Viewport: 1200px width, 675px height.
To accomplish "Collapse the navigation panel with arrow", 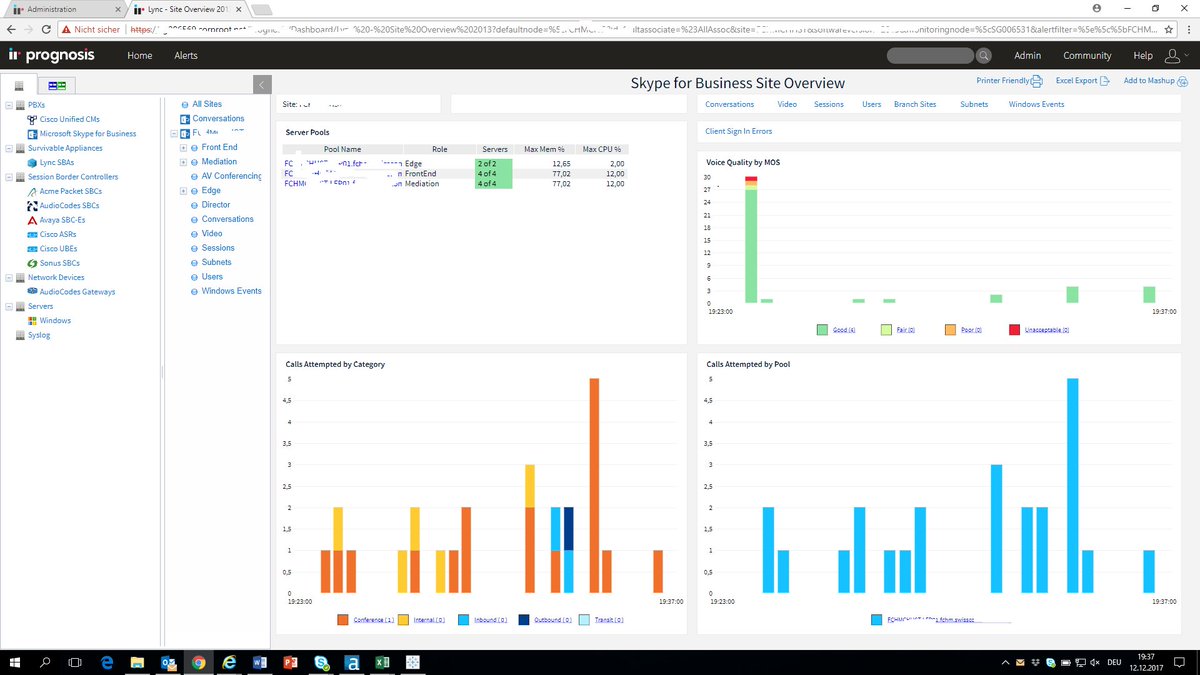I will [261, 85].
